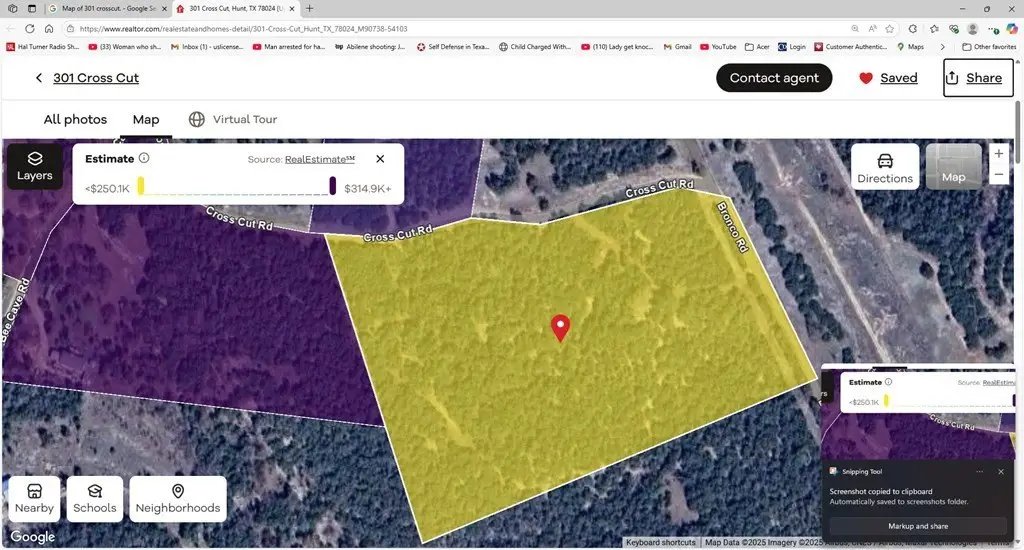Click the red property location pin
The width and height of the screenshot is (1024, 550).
[561, 327]
